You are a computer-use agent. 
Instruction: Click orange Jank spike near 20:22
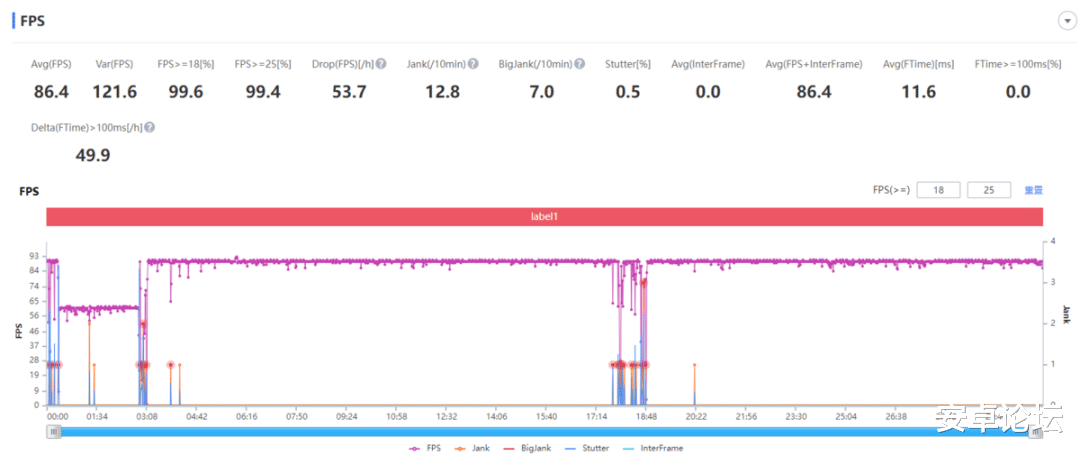click(694, 384)
